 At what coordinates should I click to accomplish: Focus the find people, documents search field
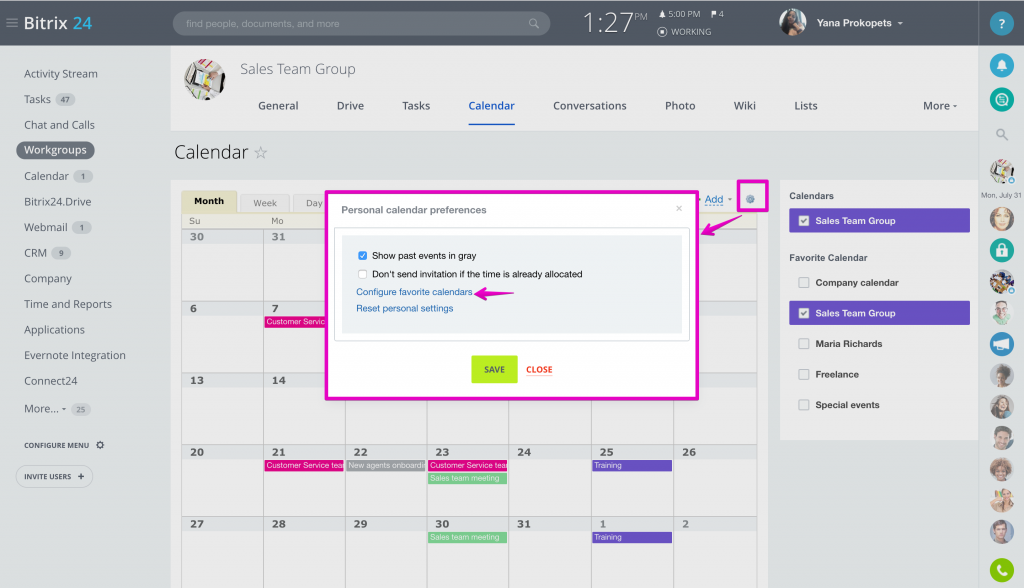coord(361,24)
